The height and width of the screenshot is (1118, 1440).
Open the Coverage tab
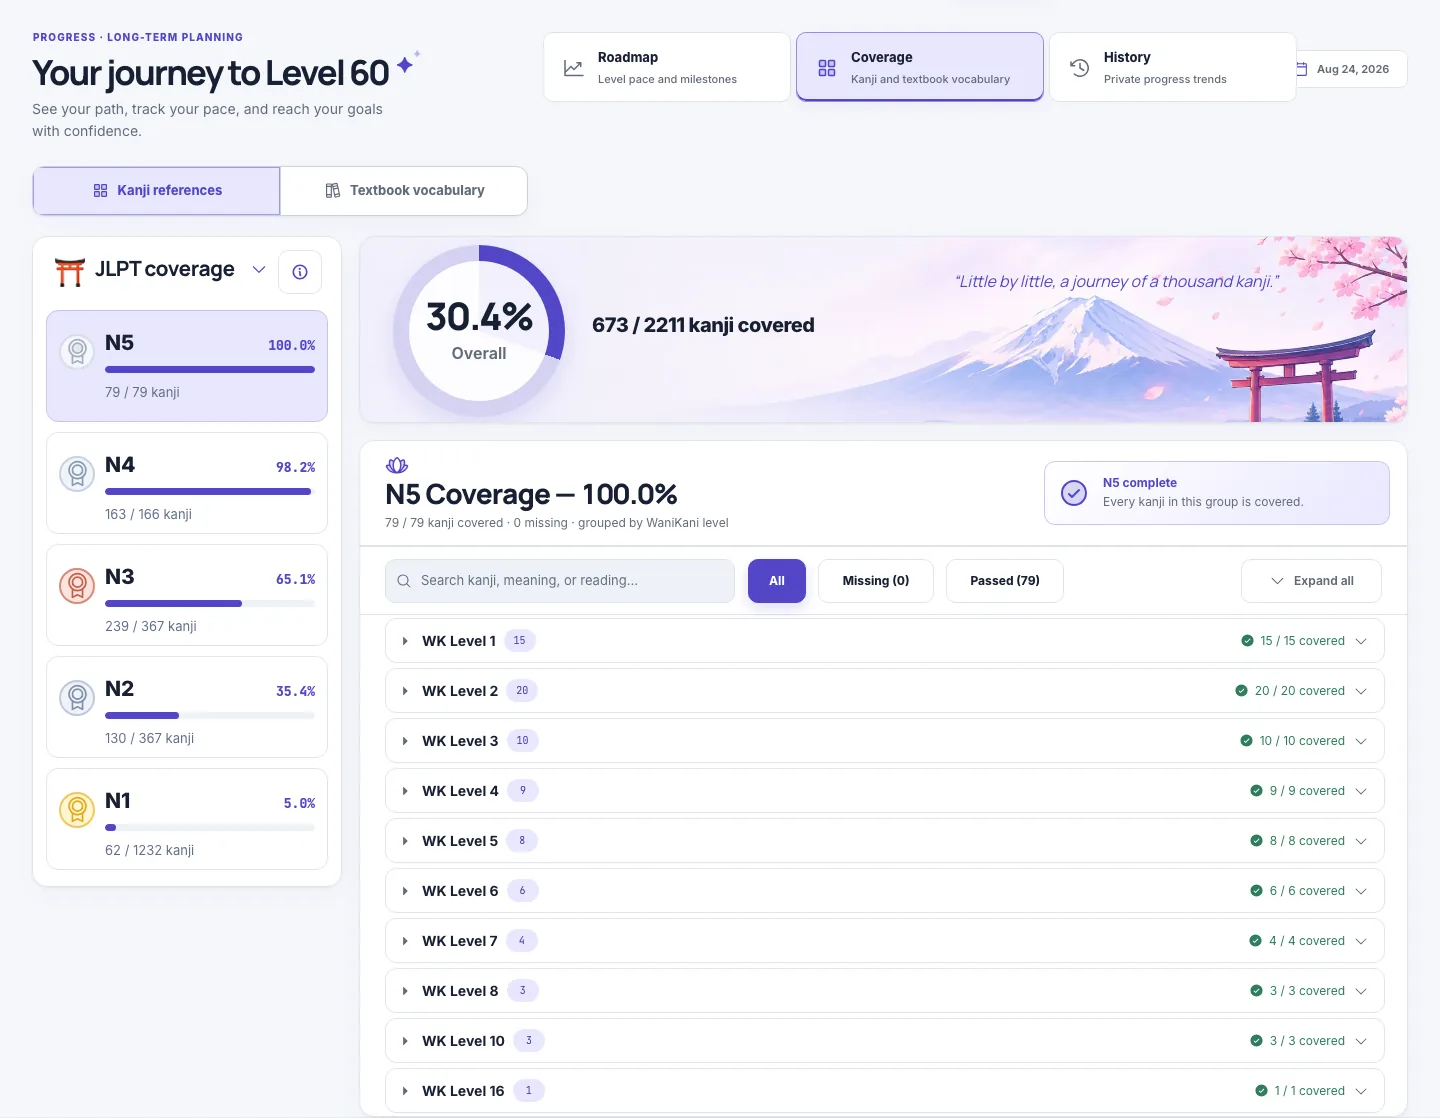[920, 67]
